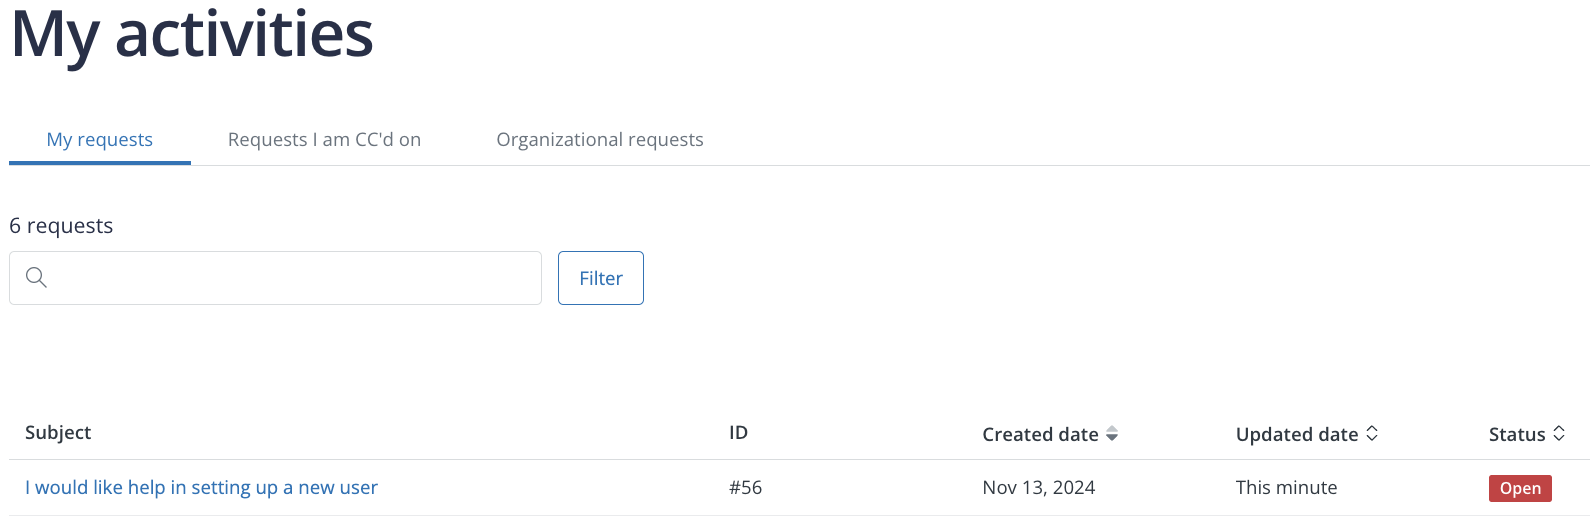
Task: Click the Subject column header
Action: pos(58,432)
